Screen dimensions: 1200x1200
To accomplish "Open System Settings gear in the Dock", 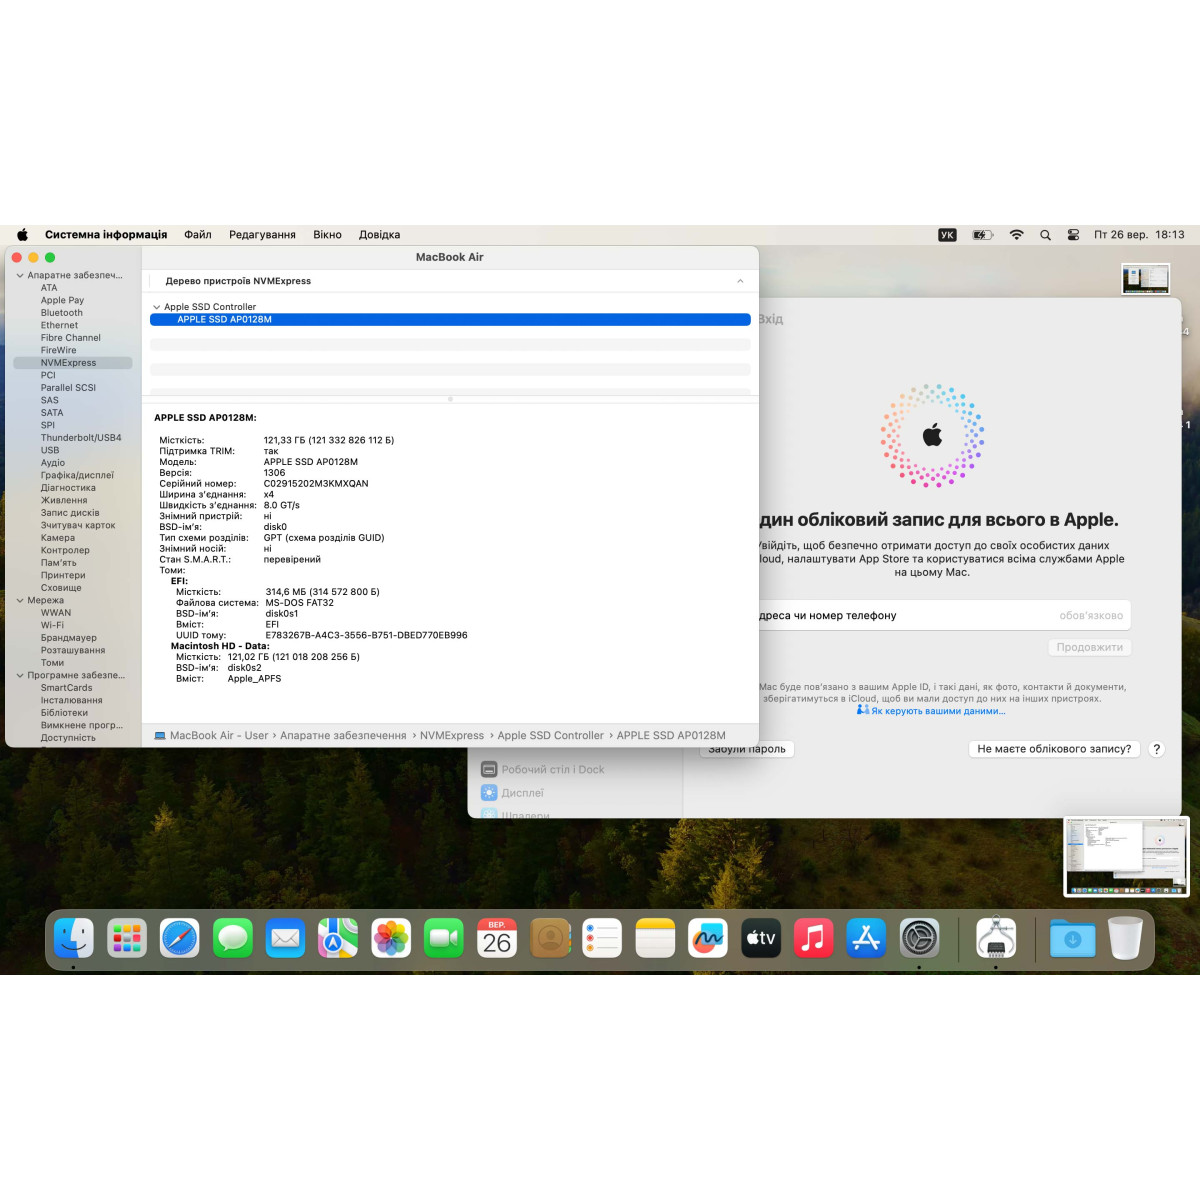I will pos(919,938).
